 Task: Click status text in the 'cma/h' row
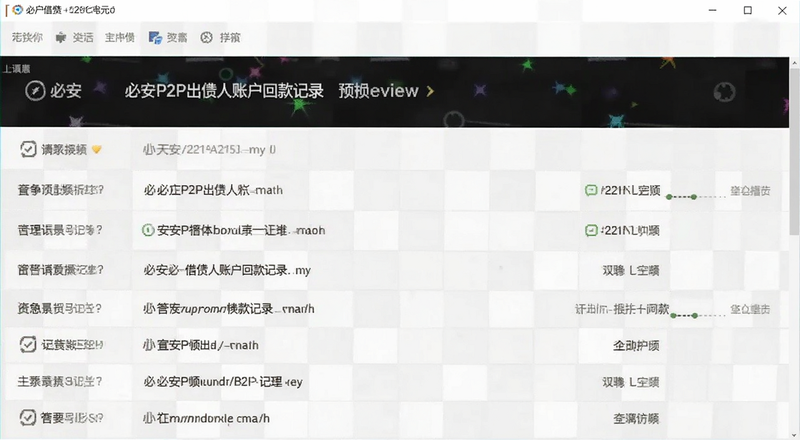pos(636,419)
